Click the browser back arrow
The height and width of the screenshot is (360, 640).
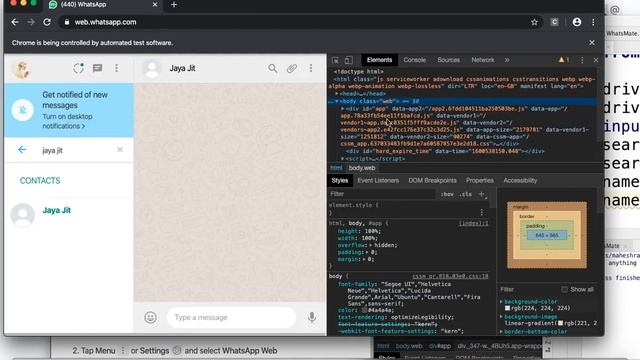click(15, 22)
